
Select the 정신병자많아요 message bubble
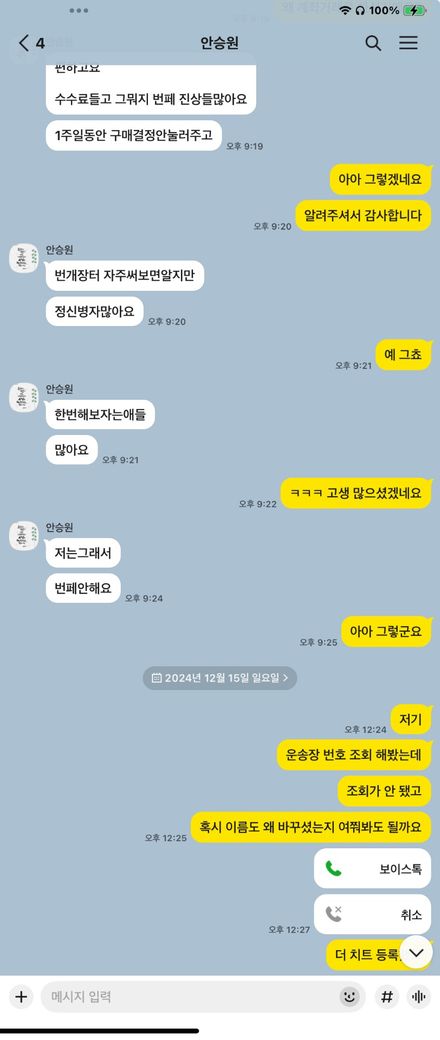94,312
